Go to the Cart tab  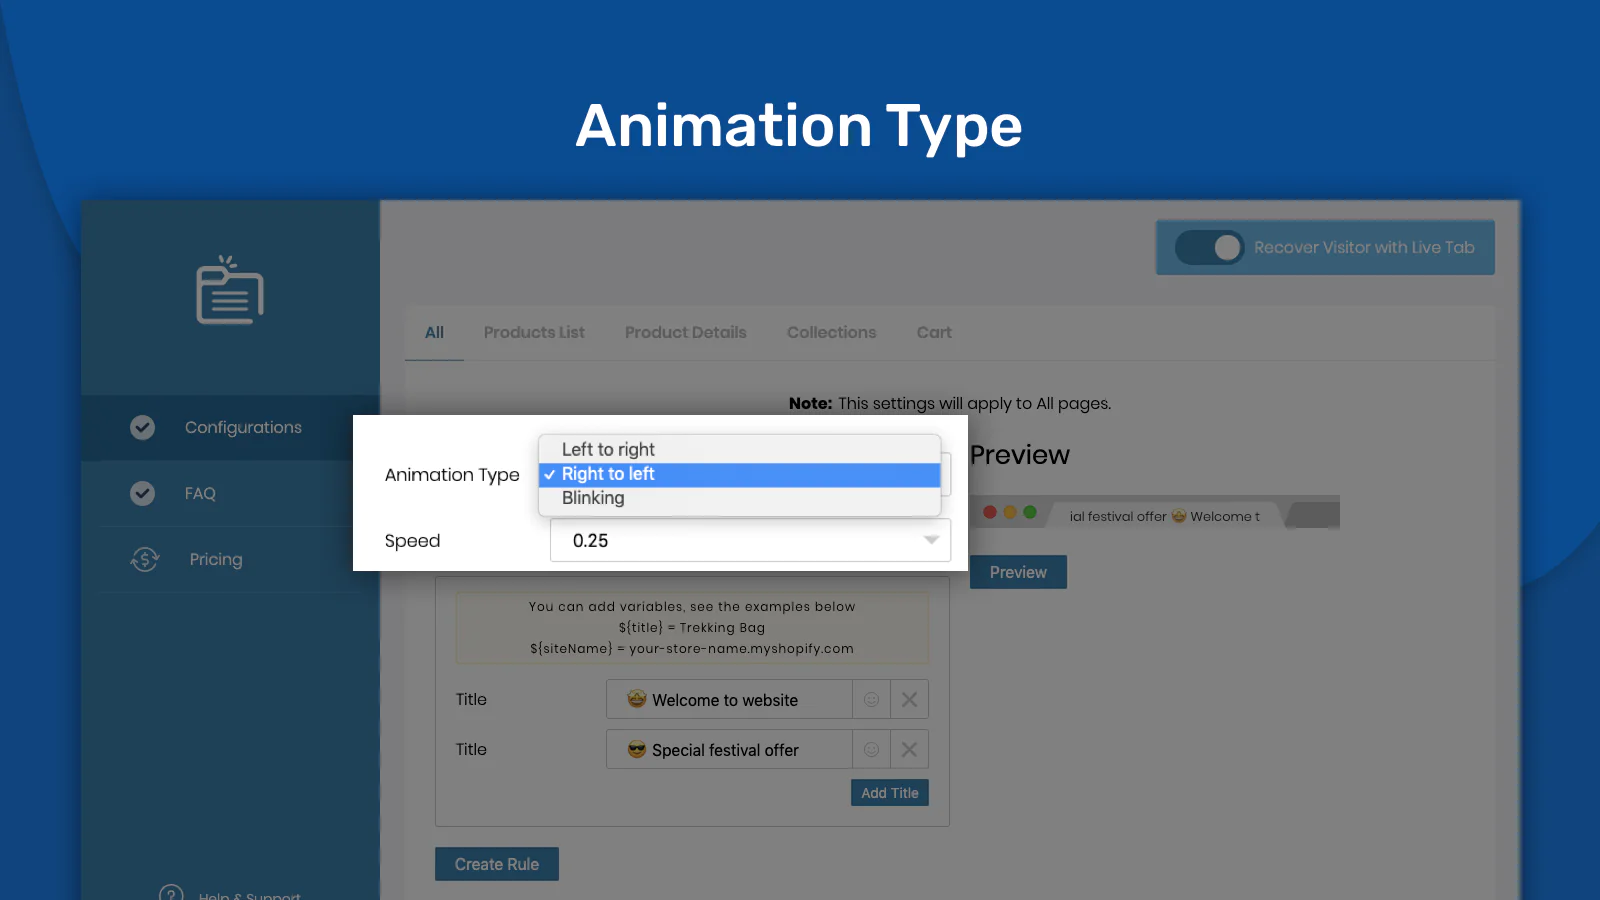click(934, 333)
